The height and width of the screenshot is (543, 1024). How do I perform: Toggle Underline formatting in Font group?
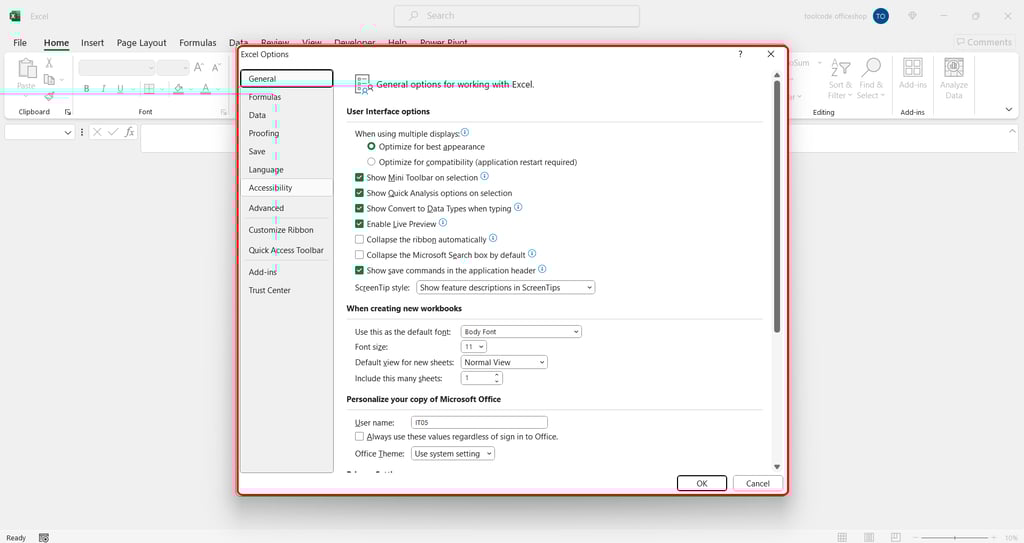click(120, 88)
